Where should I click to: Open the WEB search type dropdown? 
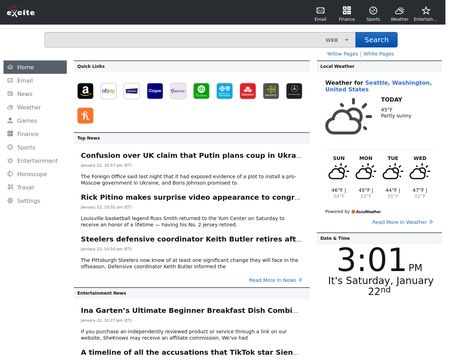[337, 40]
